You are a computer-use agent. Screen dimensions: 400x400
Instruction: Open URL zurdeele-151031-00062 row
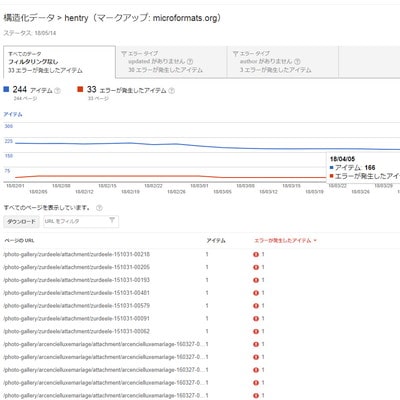(77, 331)
